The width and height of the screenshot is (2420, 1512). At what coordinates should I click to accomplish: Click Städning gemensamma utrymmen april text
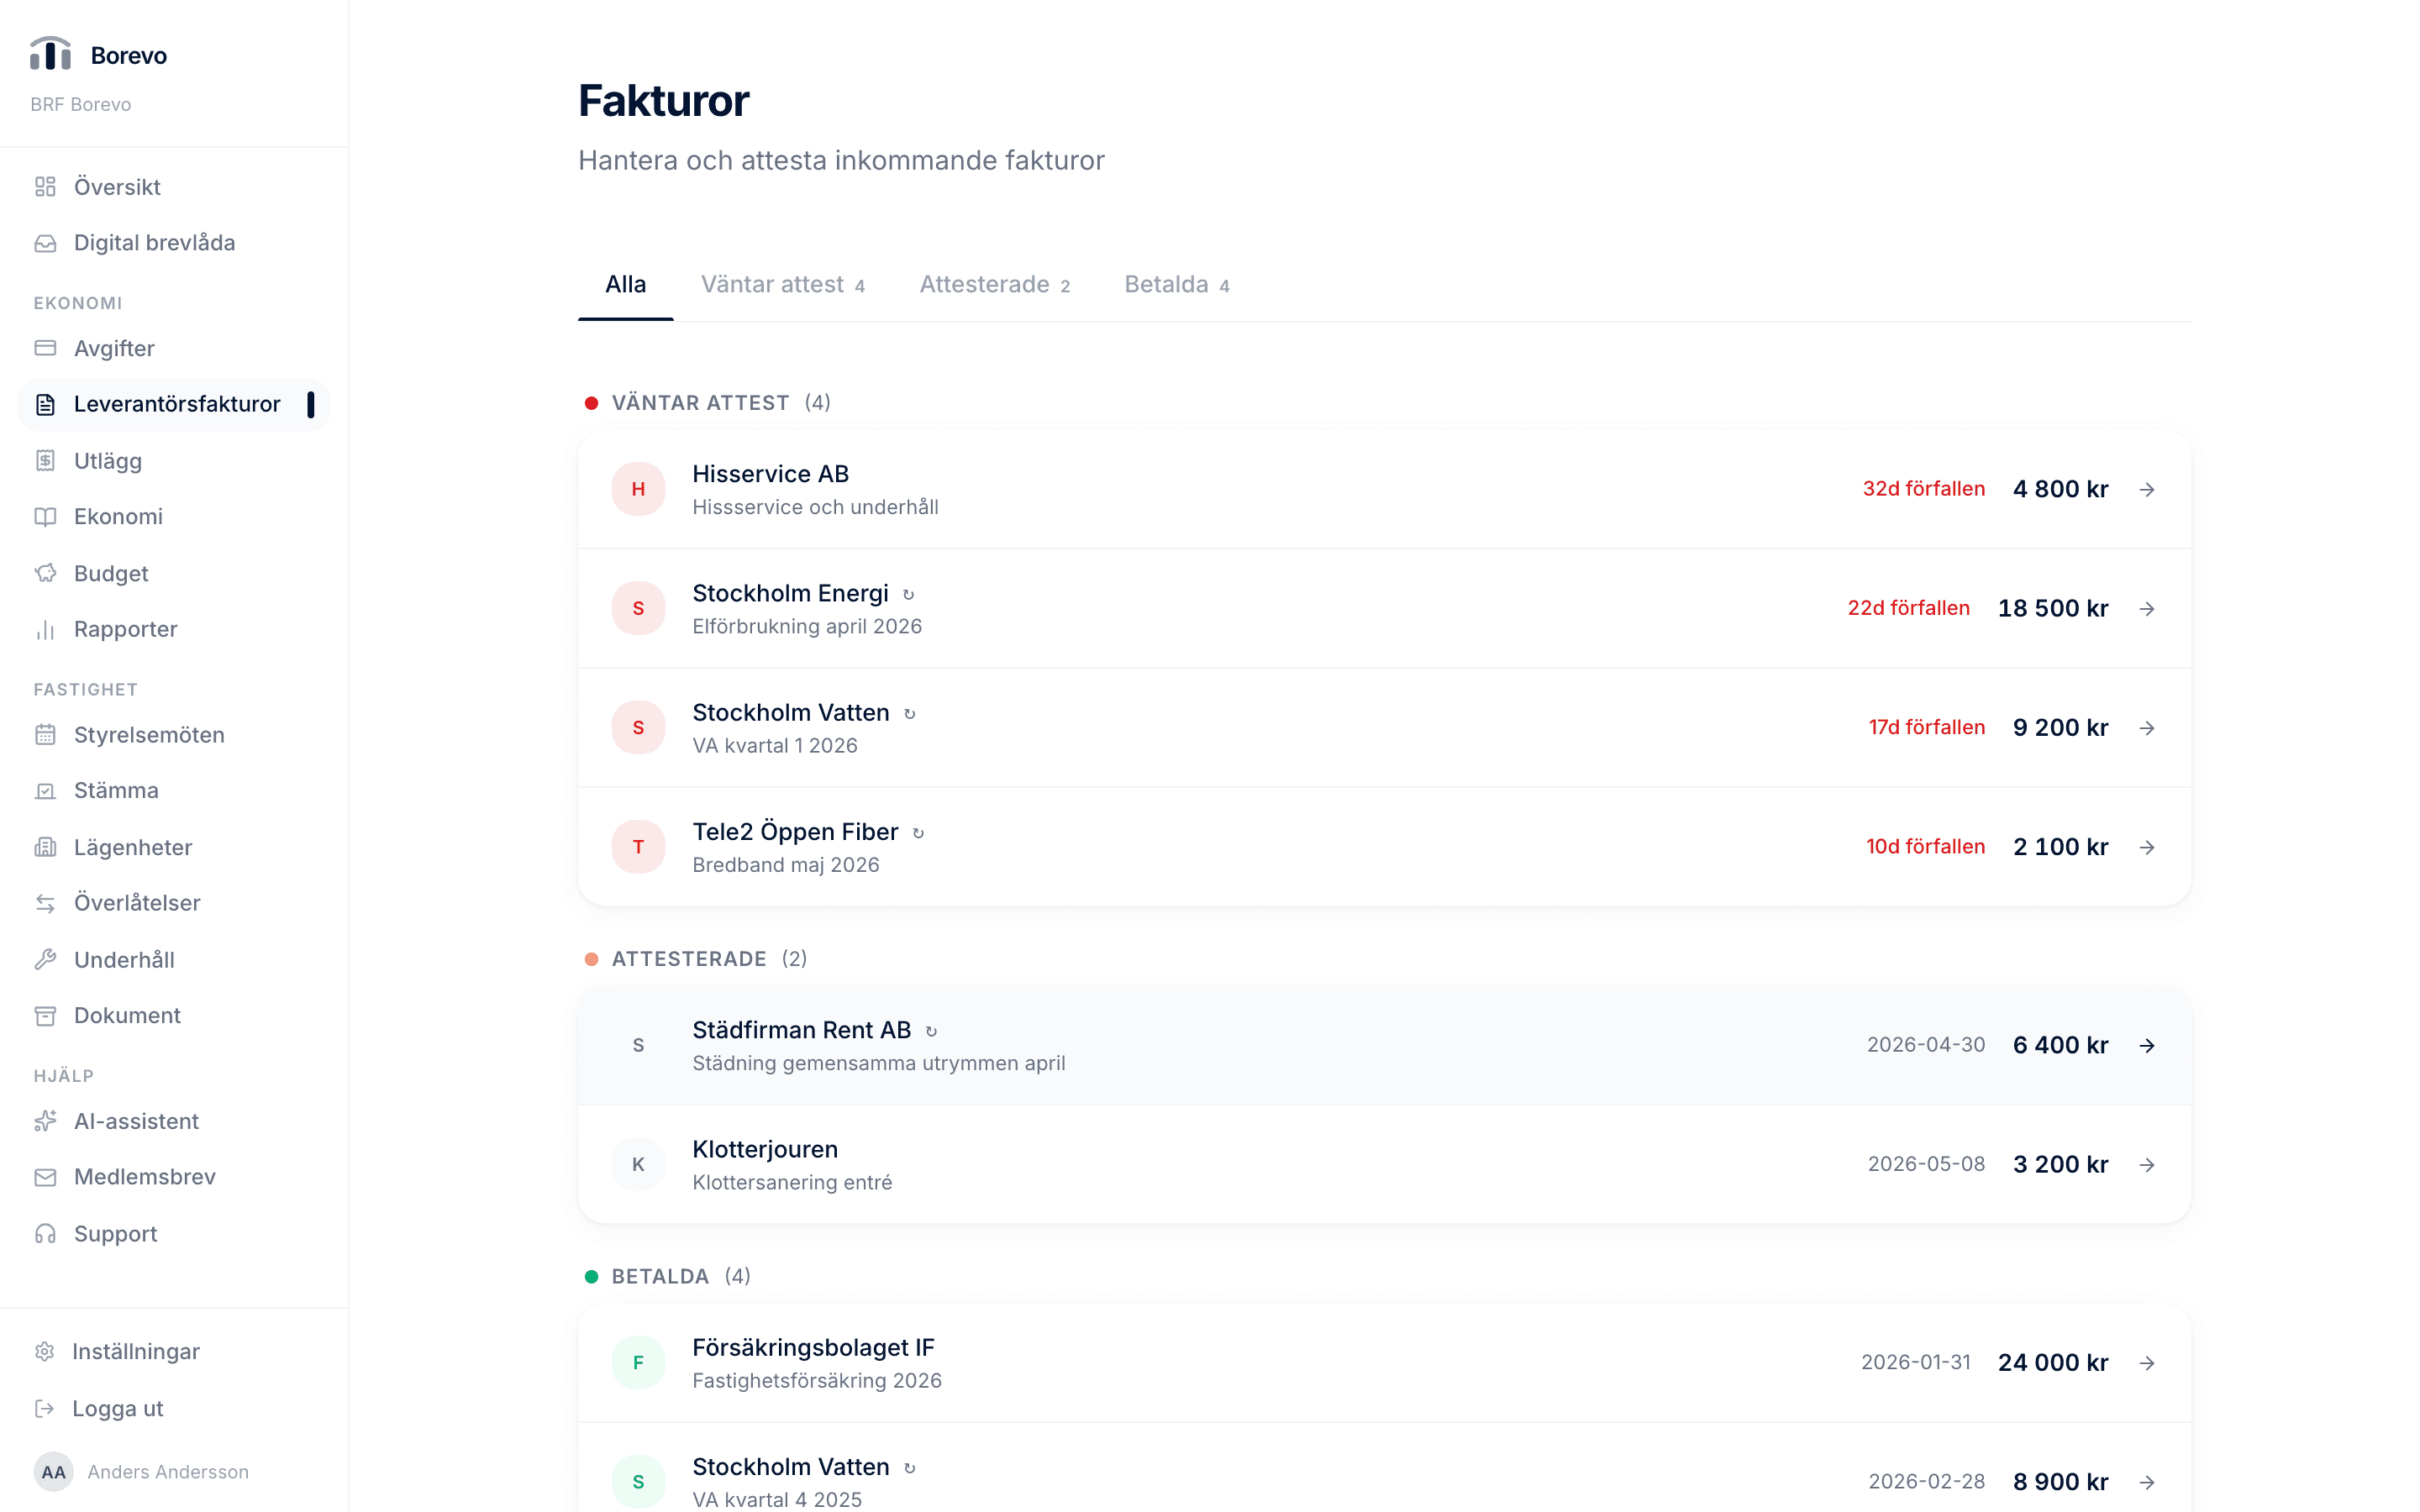pos(879,1064)
